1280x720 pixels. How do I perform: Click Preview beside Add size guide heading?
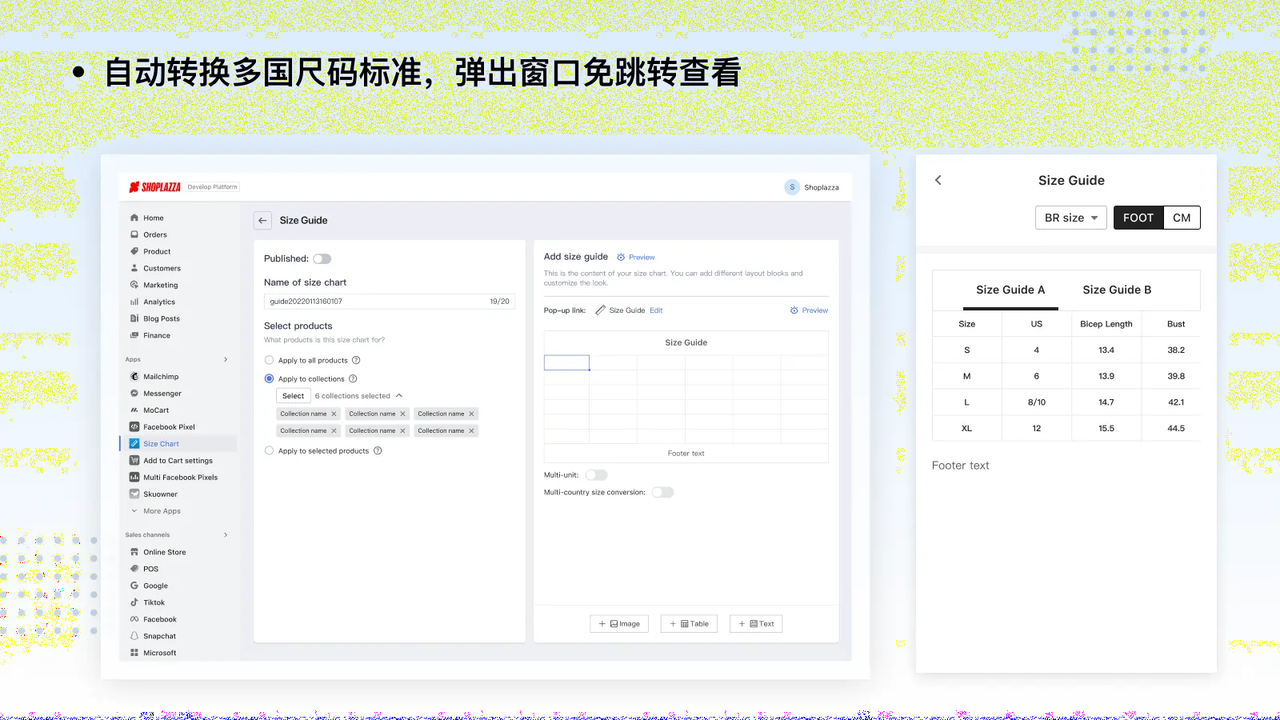click(x=636, y=257)
